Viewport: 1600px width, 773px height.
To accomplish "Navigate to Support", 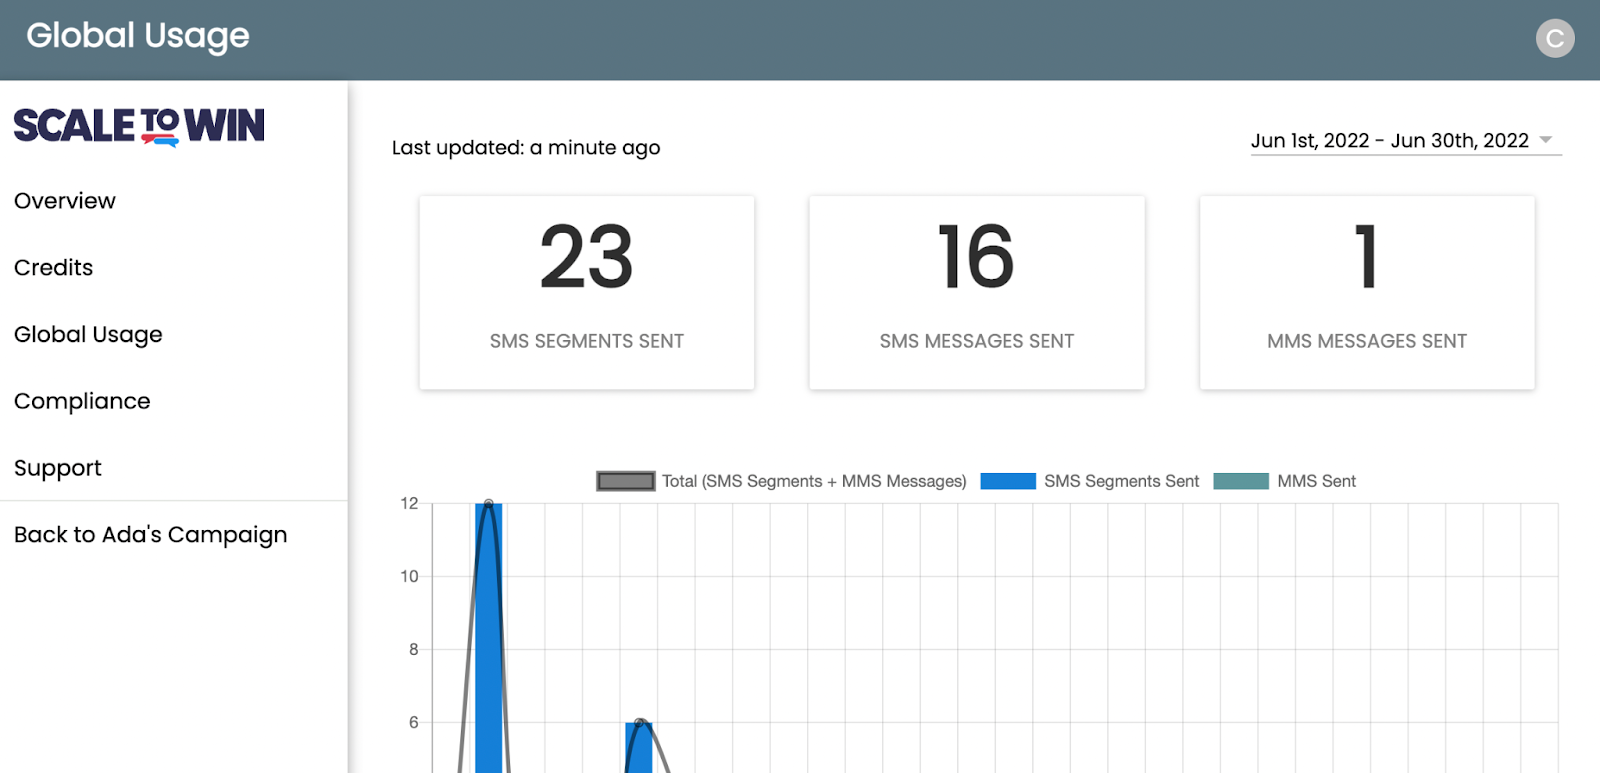I will [58, 468].
